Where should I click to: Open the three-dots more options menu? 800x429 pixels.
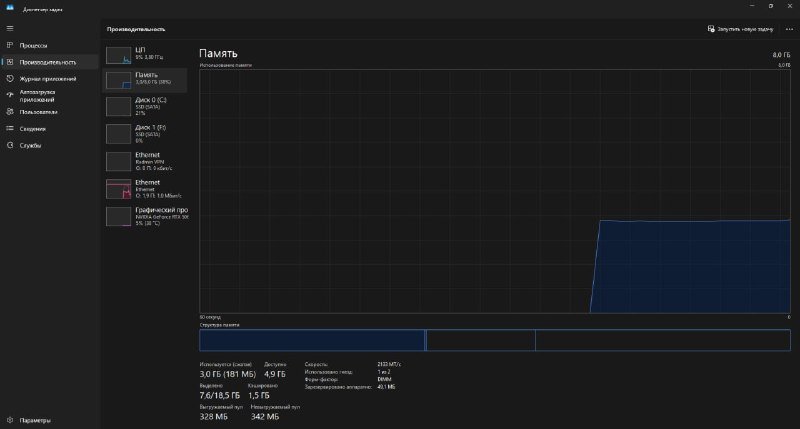(789, 29)
